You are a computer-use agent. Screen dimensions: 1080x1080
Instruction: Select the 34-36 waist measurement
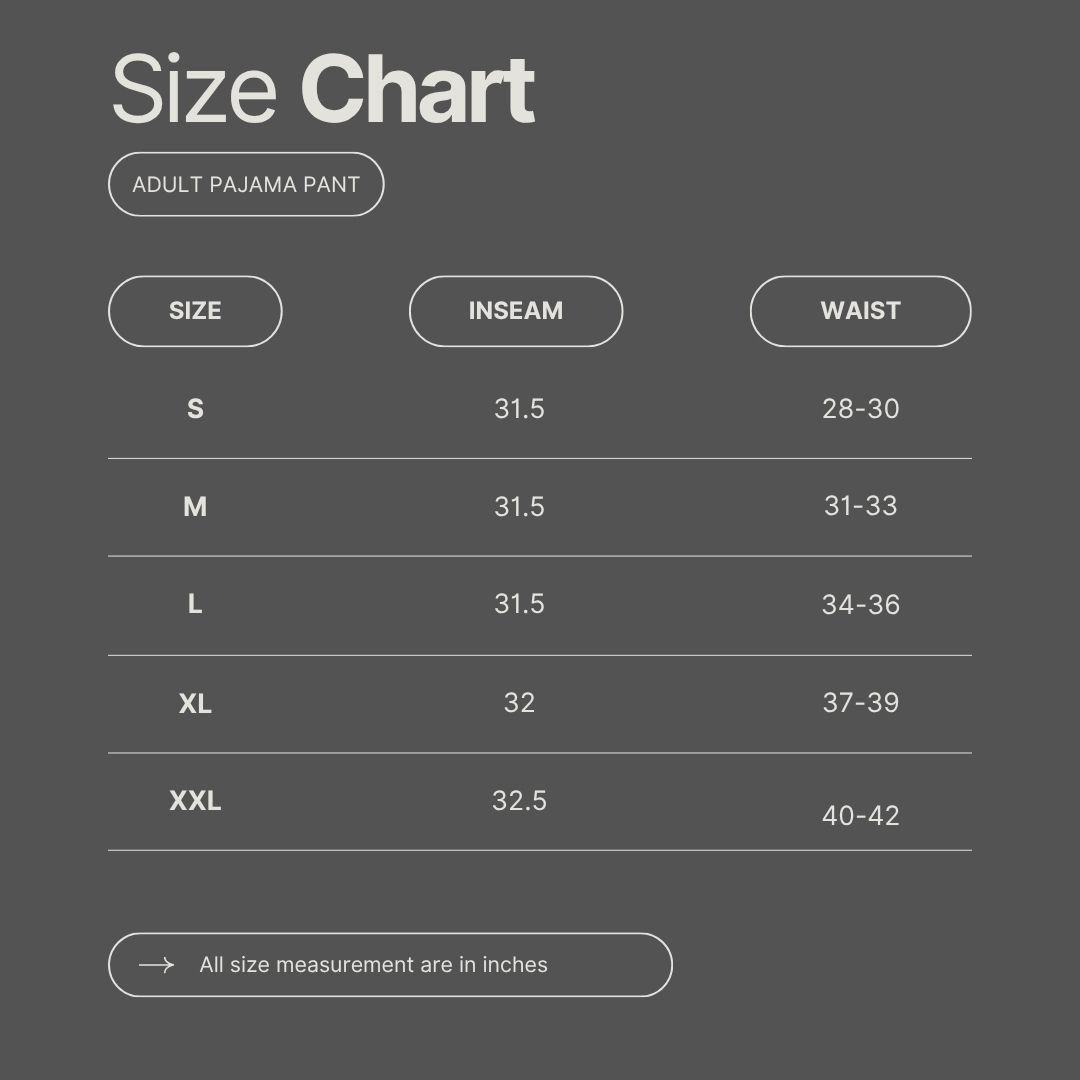(860, 605)
